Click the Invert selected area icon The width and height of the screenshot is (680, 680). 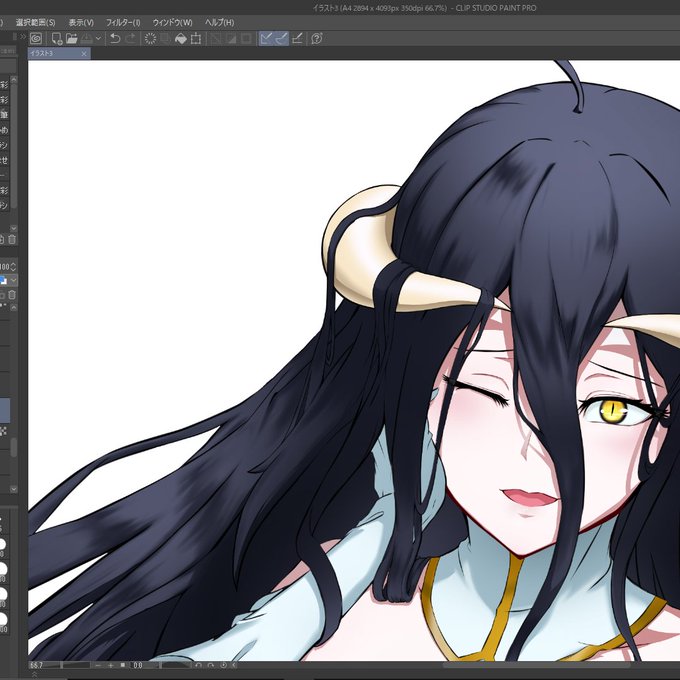point(231,39)
